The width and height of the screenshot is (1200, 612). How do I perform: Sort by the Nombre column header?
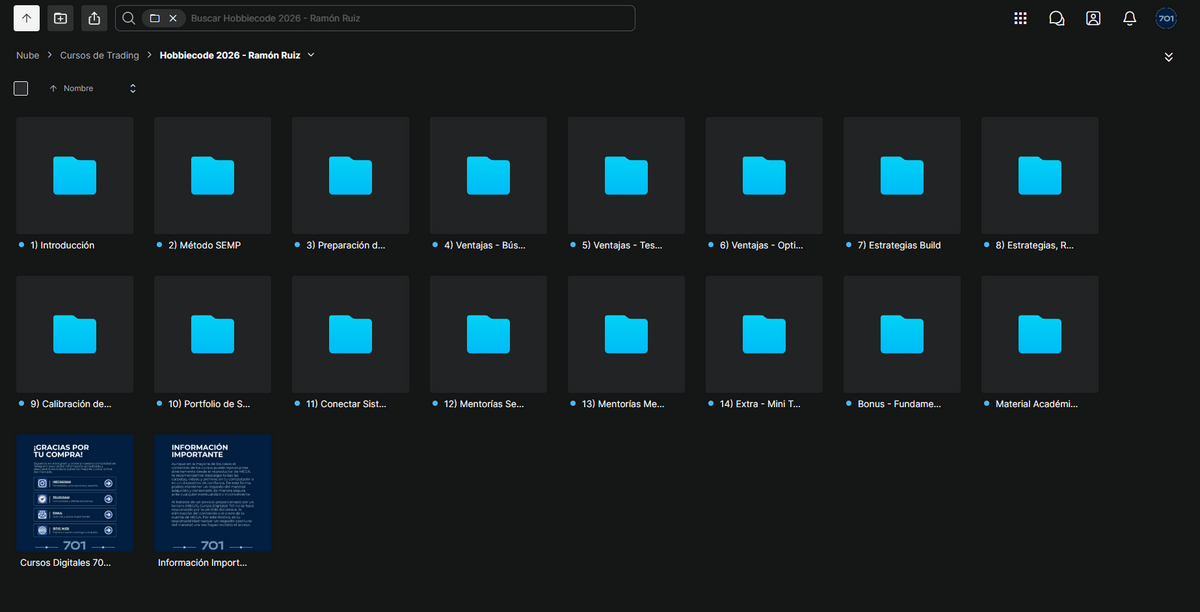tap(78, 88)
